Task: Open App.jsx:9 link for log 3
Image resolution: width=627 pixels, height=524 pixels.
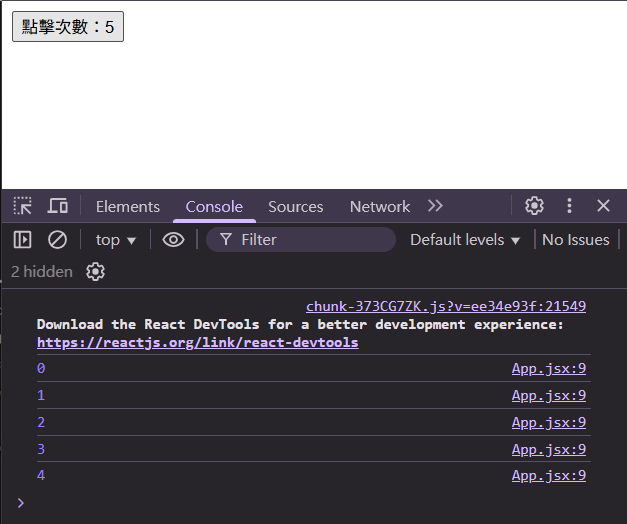Action: tap(549, 449)
